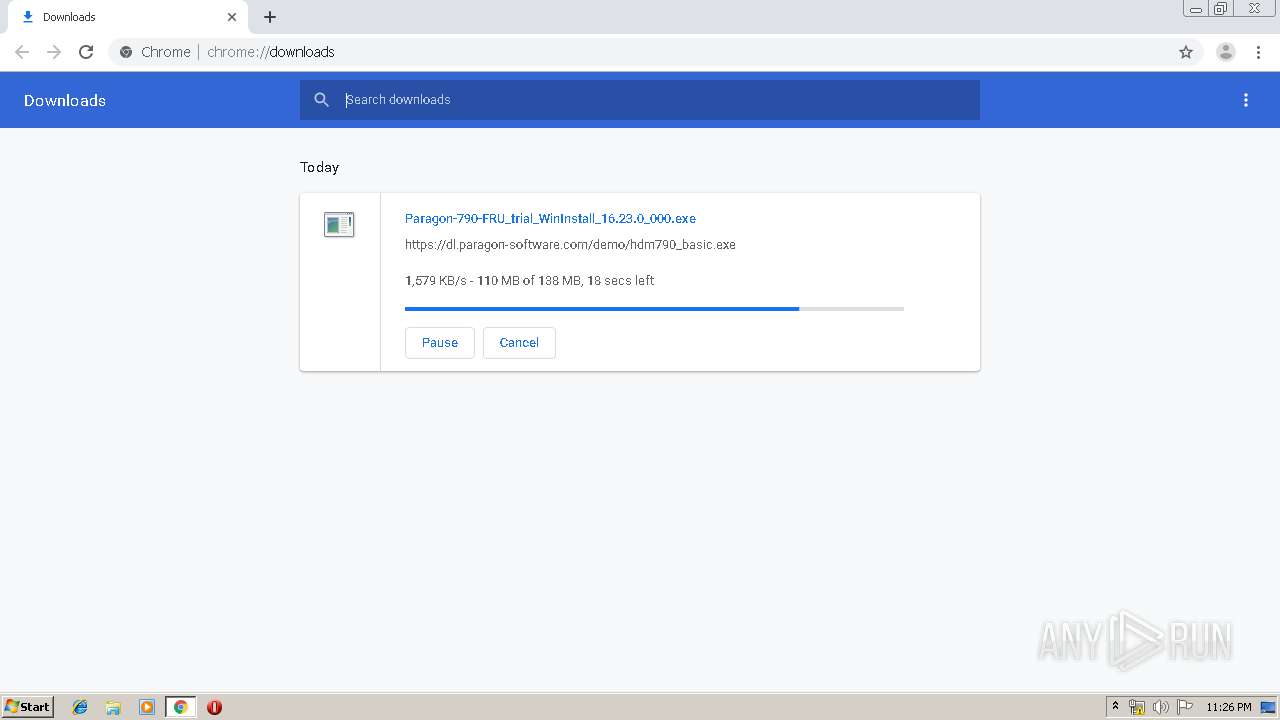Switch to Chrome in the taskbar

tap(180, 707)
